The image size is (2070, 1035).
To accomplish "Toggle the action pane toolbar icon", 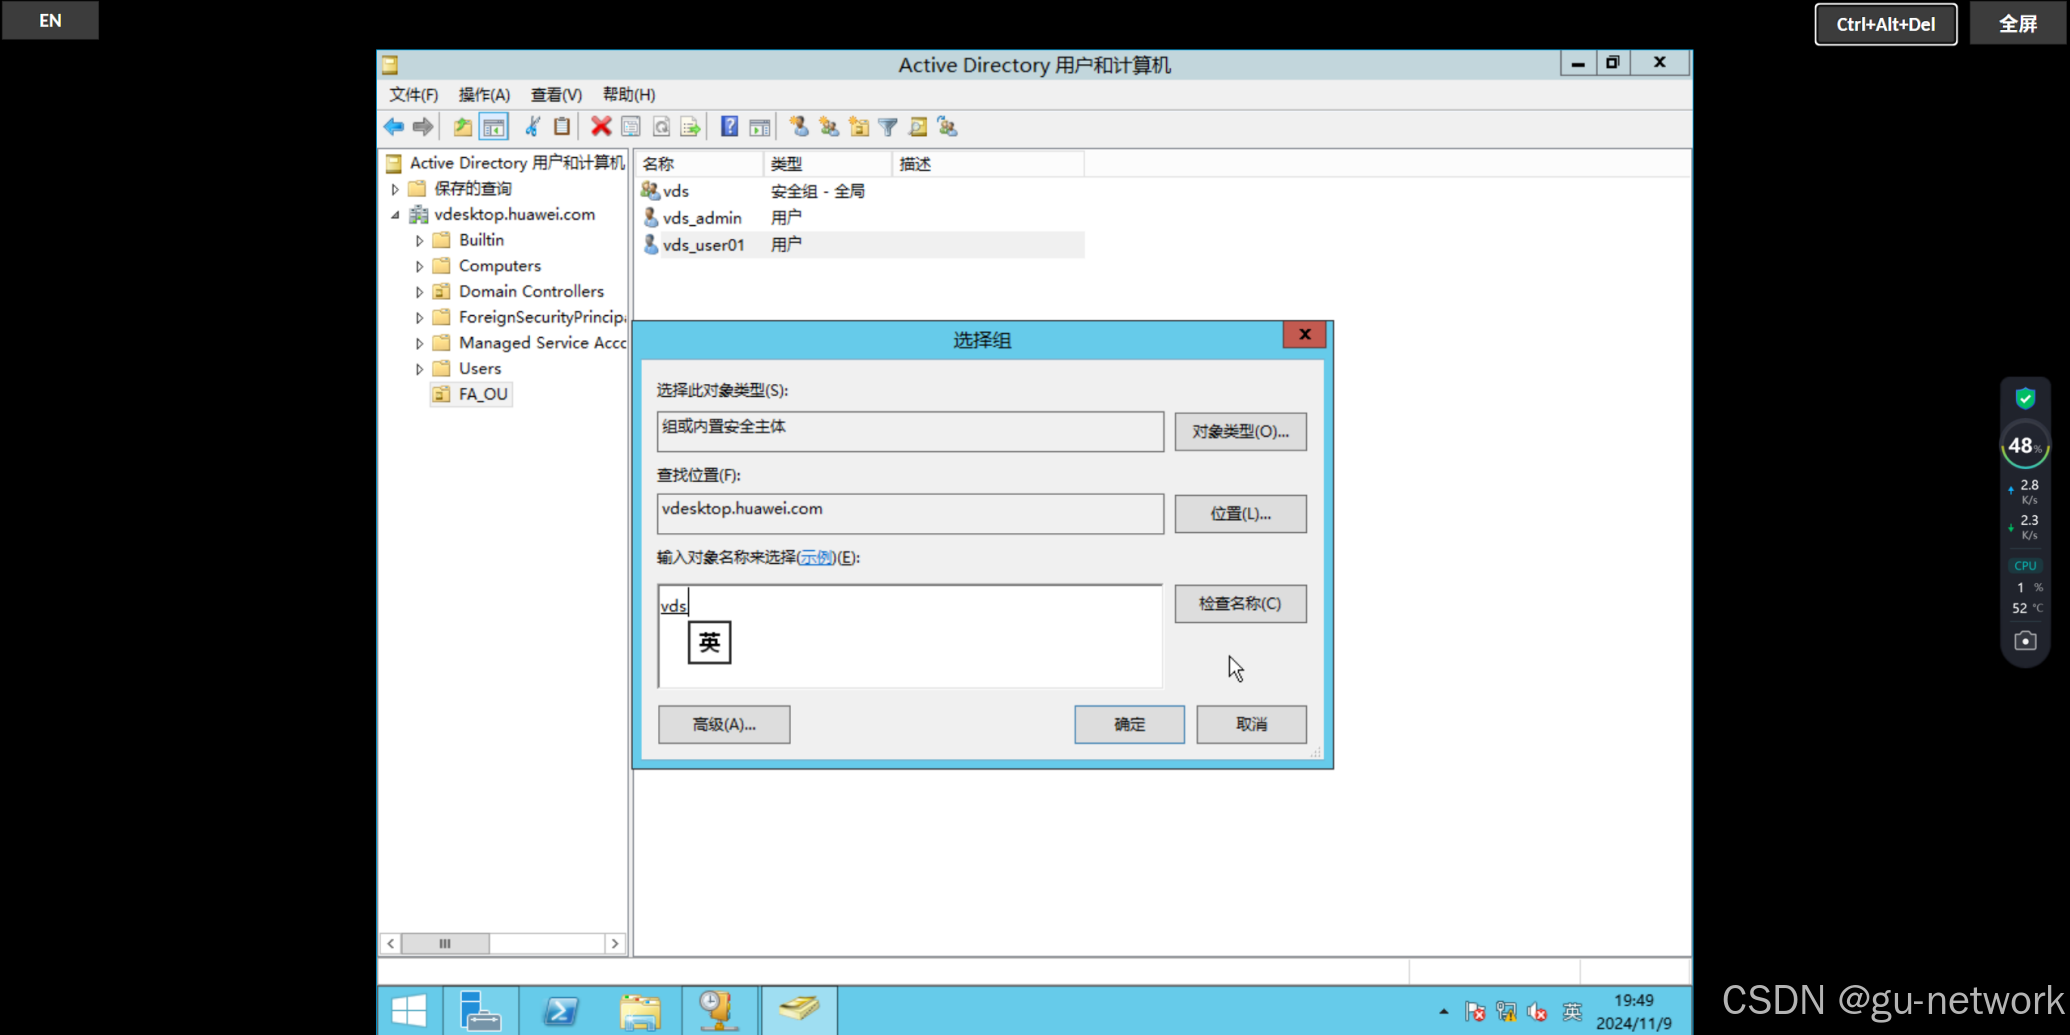I will [760, 127].
